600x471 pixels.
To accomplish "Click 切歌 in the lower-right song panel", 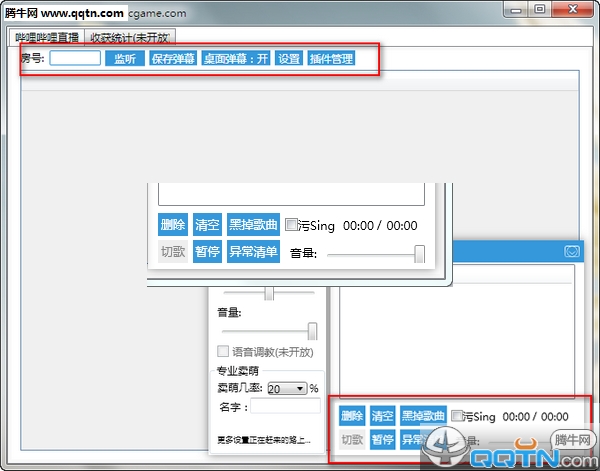I will (352, 440).
